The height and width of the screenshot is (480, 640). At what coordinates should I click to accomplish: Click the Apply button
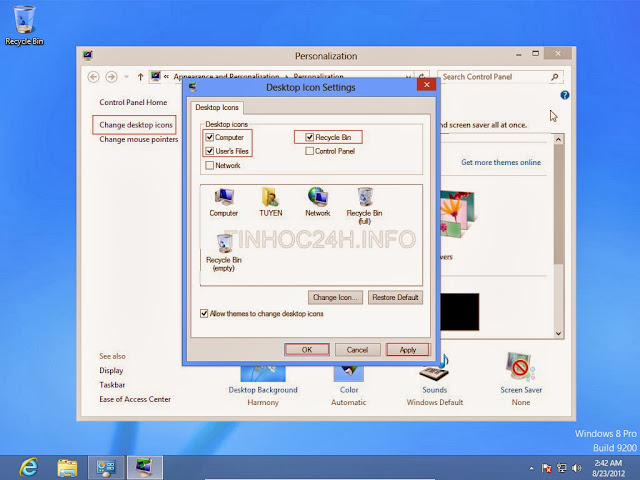pyautogui.click(x=407, y=350)
